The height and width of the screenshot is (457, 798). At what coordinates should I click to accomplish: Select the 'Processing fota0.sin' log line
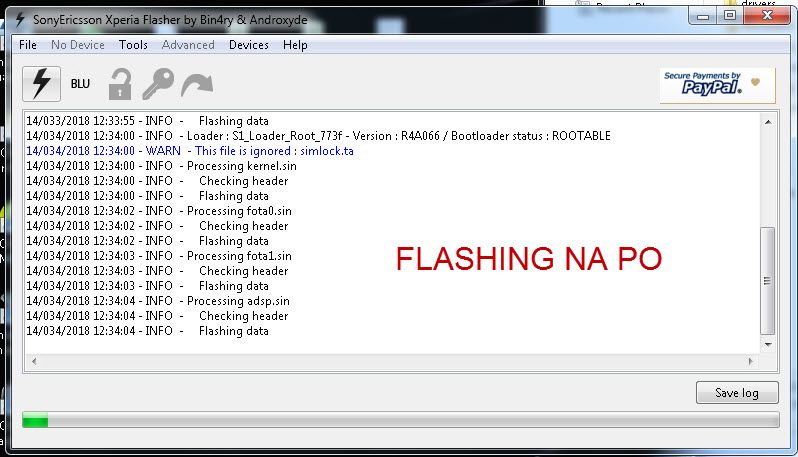pos(159,211)
